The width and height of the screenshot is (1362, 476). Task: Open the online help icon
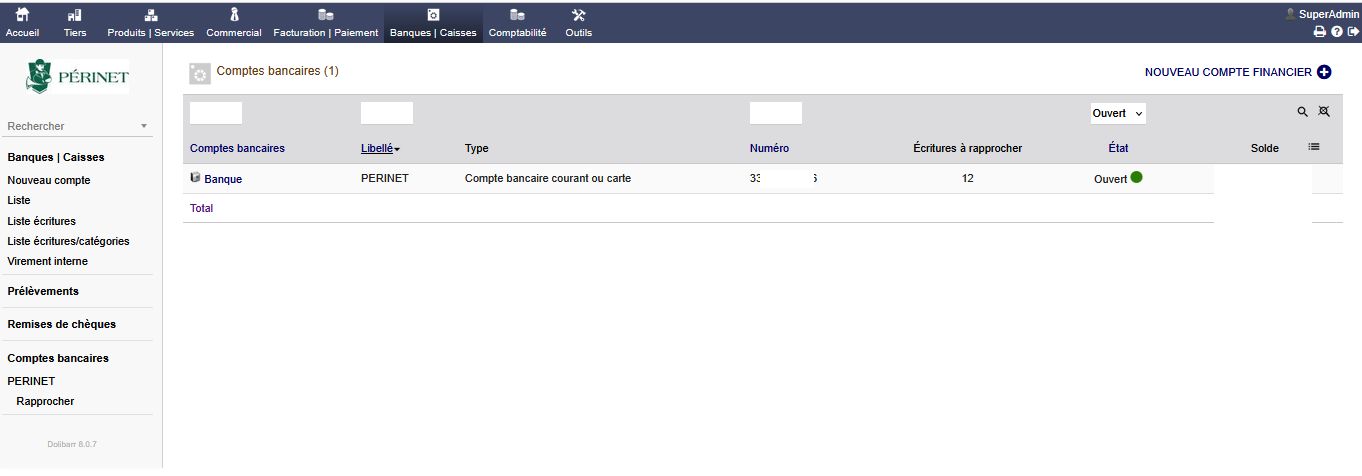[1337, 32]
